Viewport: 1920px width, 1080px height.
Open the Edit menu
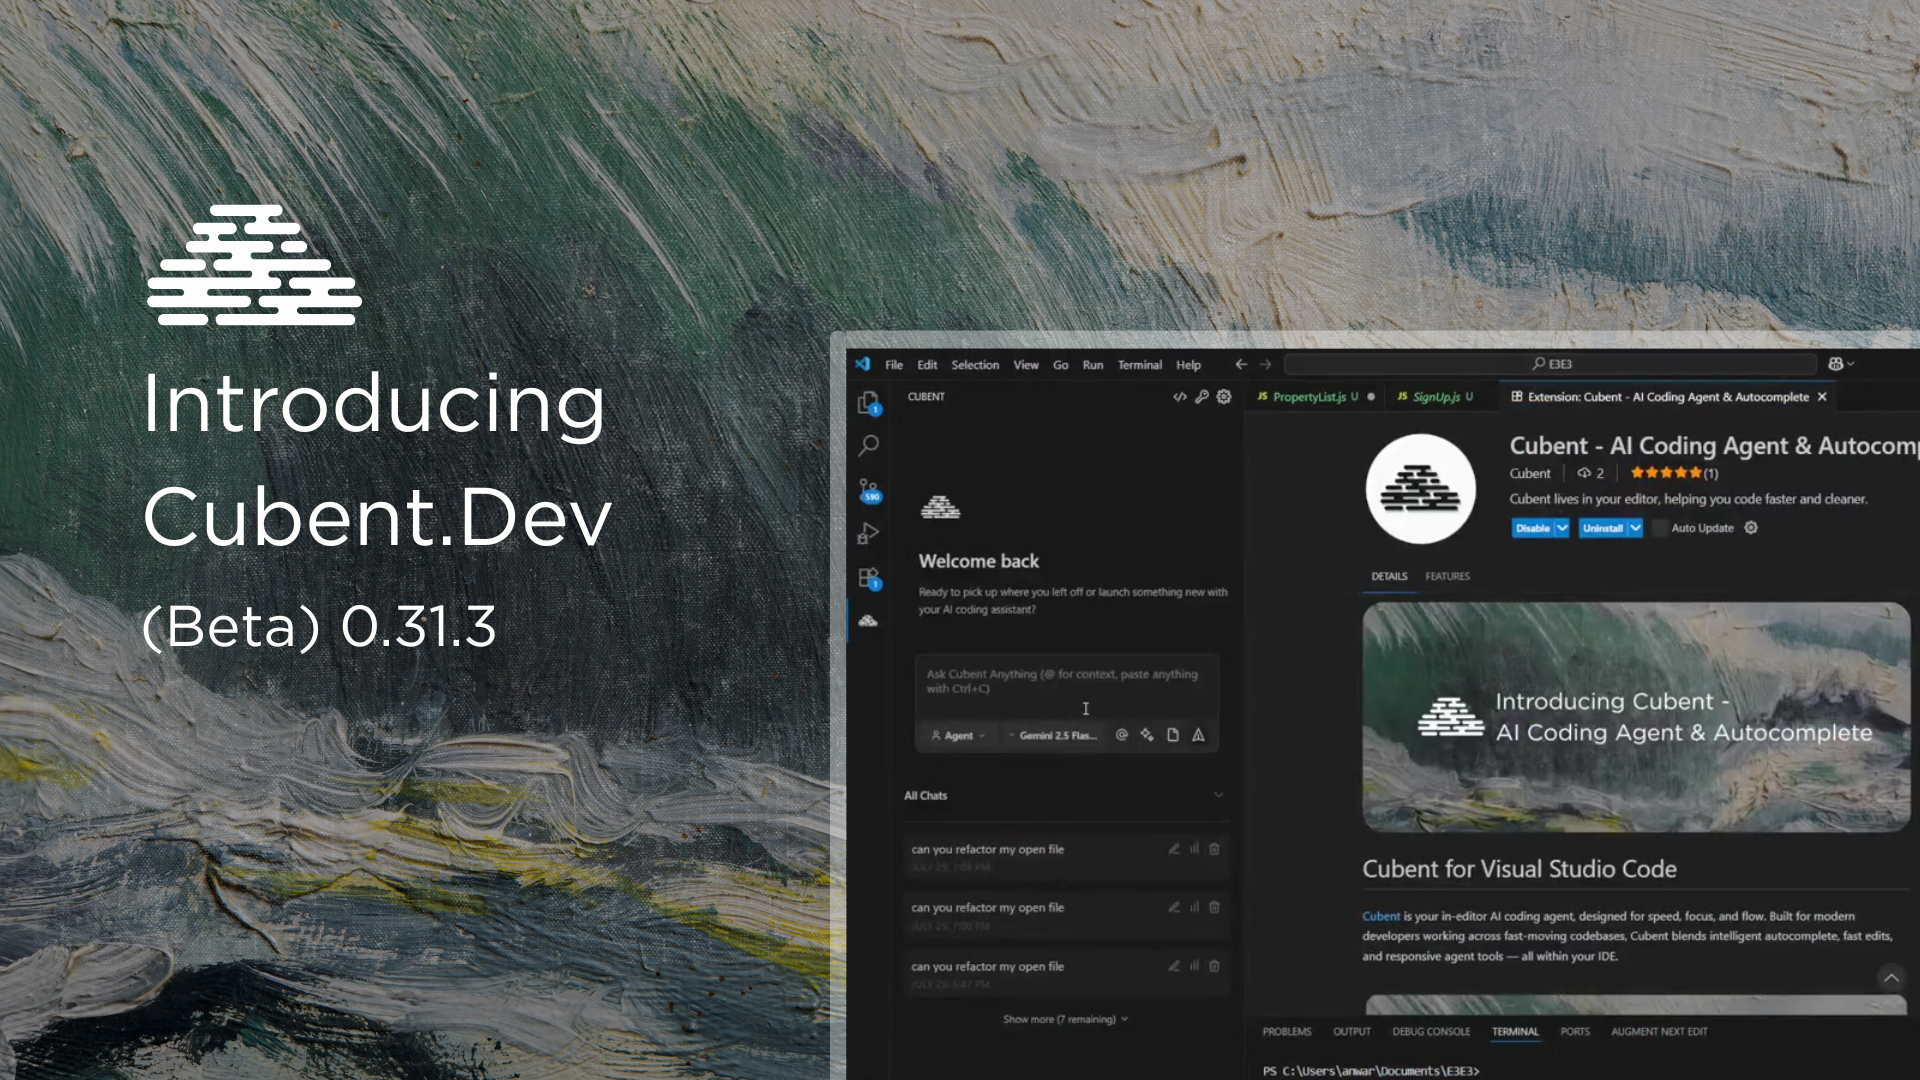click(x=927, y=365)
